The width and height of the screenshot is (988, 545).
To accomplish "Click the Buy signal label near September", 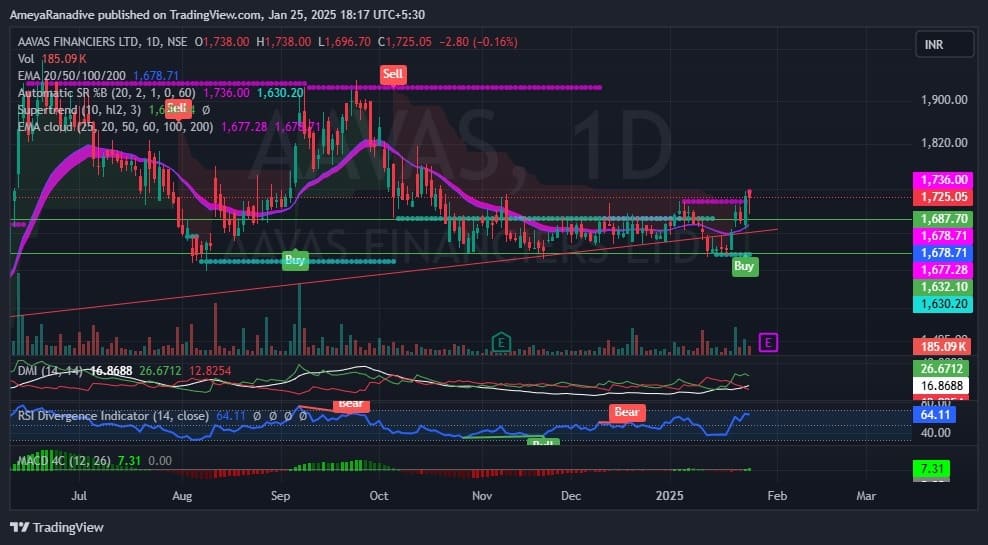I will 295,260.
